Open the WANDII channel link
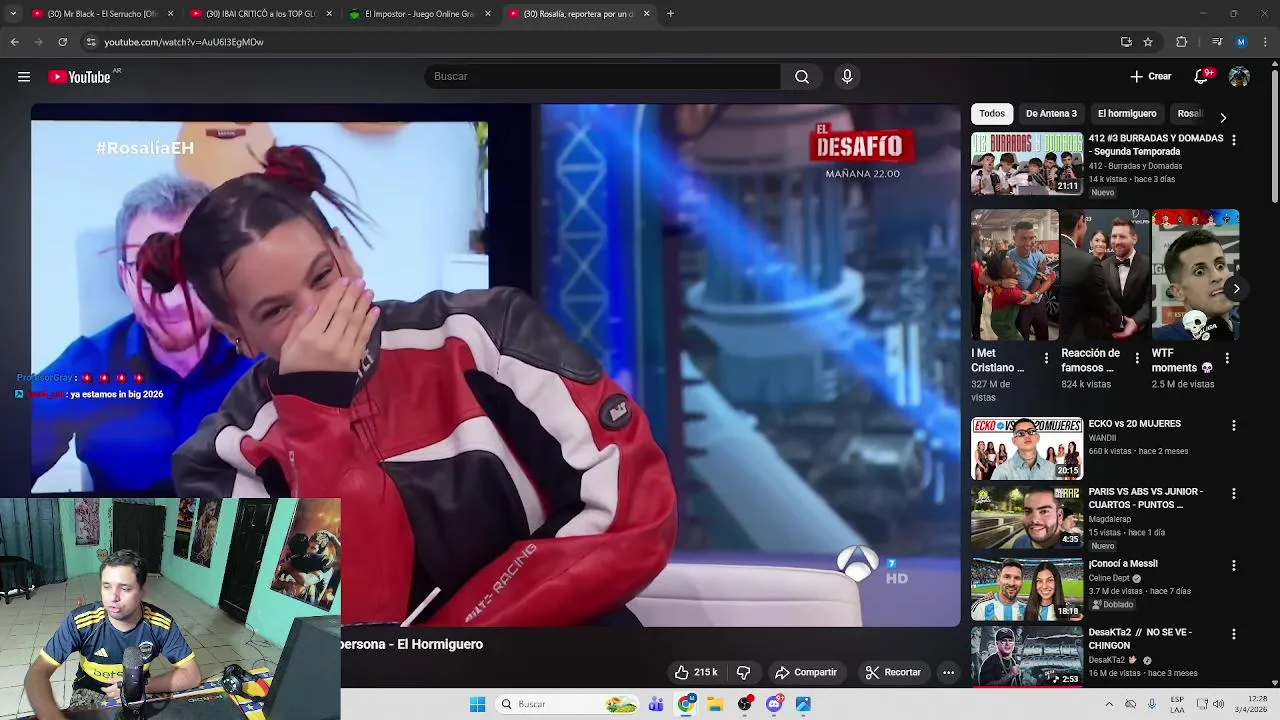This screenshot has width=1280, height=720. click(x=1102, y=438)
